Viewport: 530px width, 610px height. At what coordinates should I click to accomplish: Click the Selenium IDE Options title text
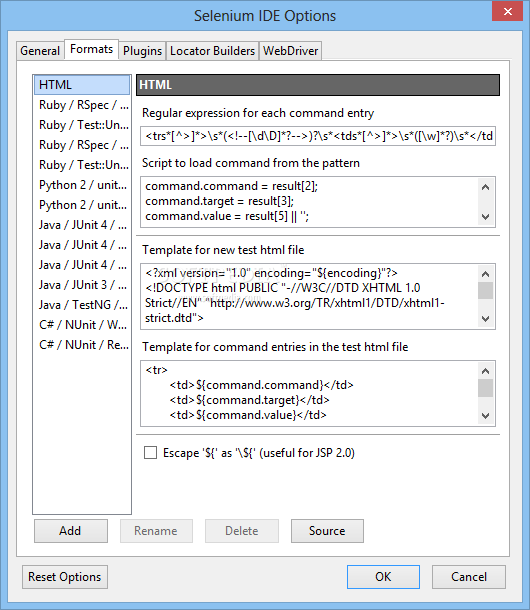(x=265, y=16)
